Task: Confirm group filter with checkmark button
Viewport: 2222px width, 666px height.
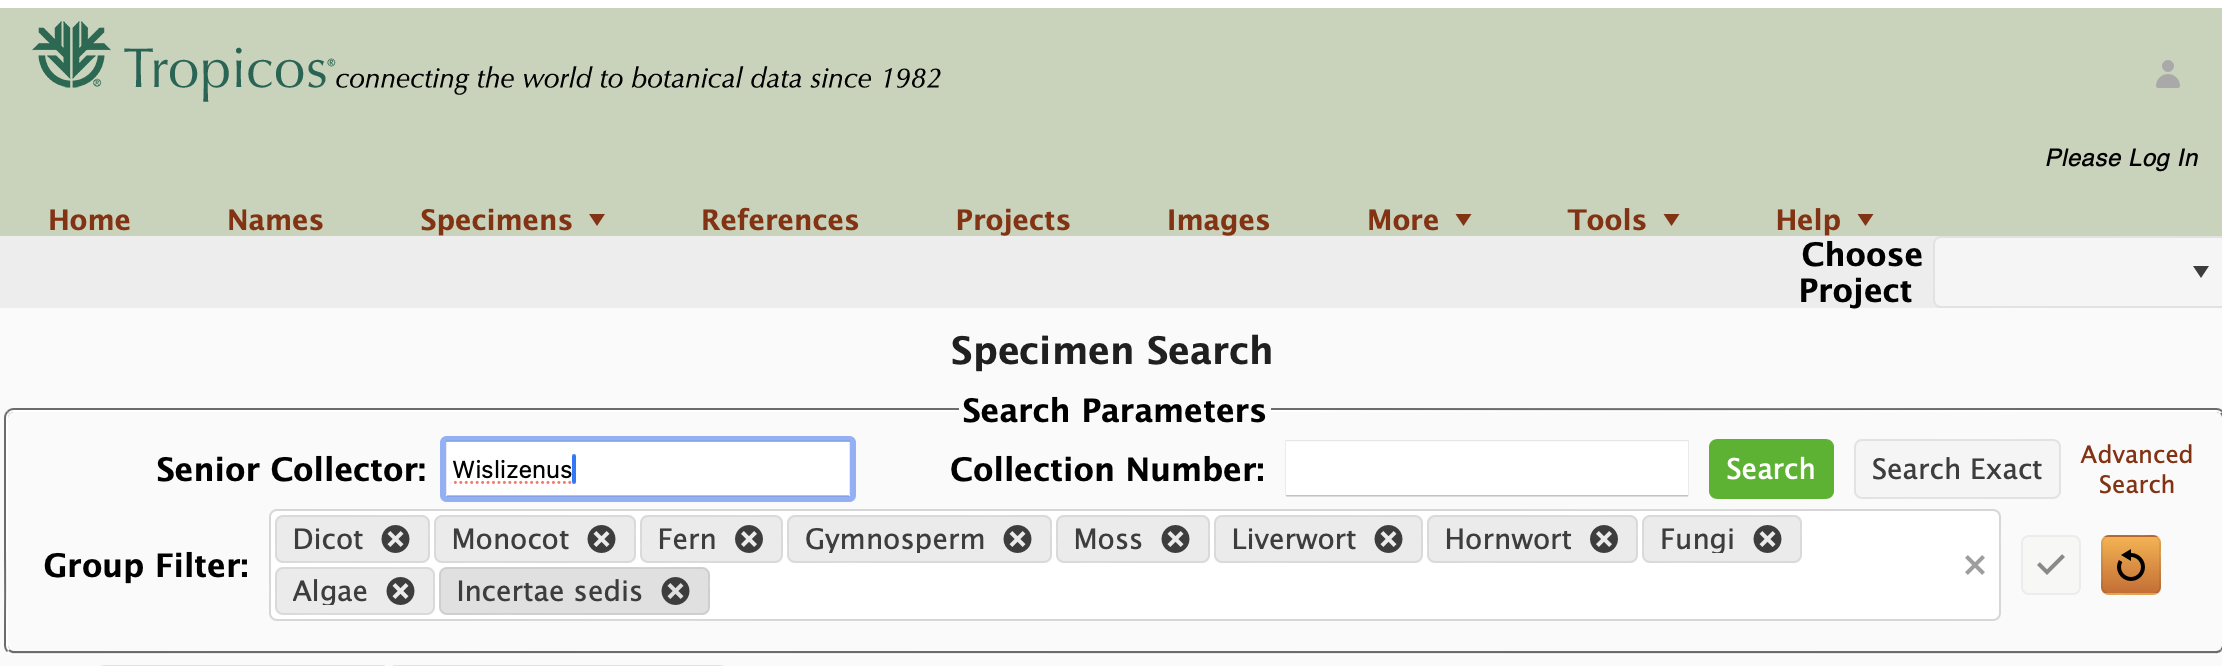Action: tap(2050, 565)
